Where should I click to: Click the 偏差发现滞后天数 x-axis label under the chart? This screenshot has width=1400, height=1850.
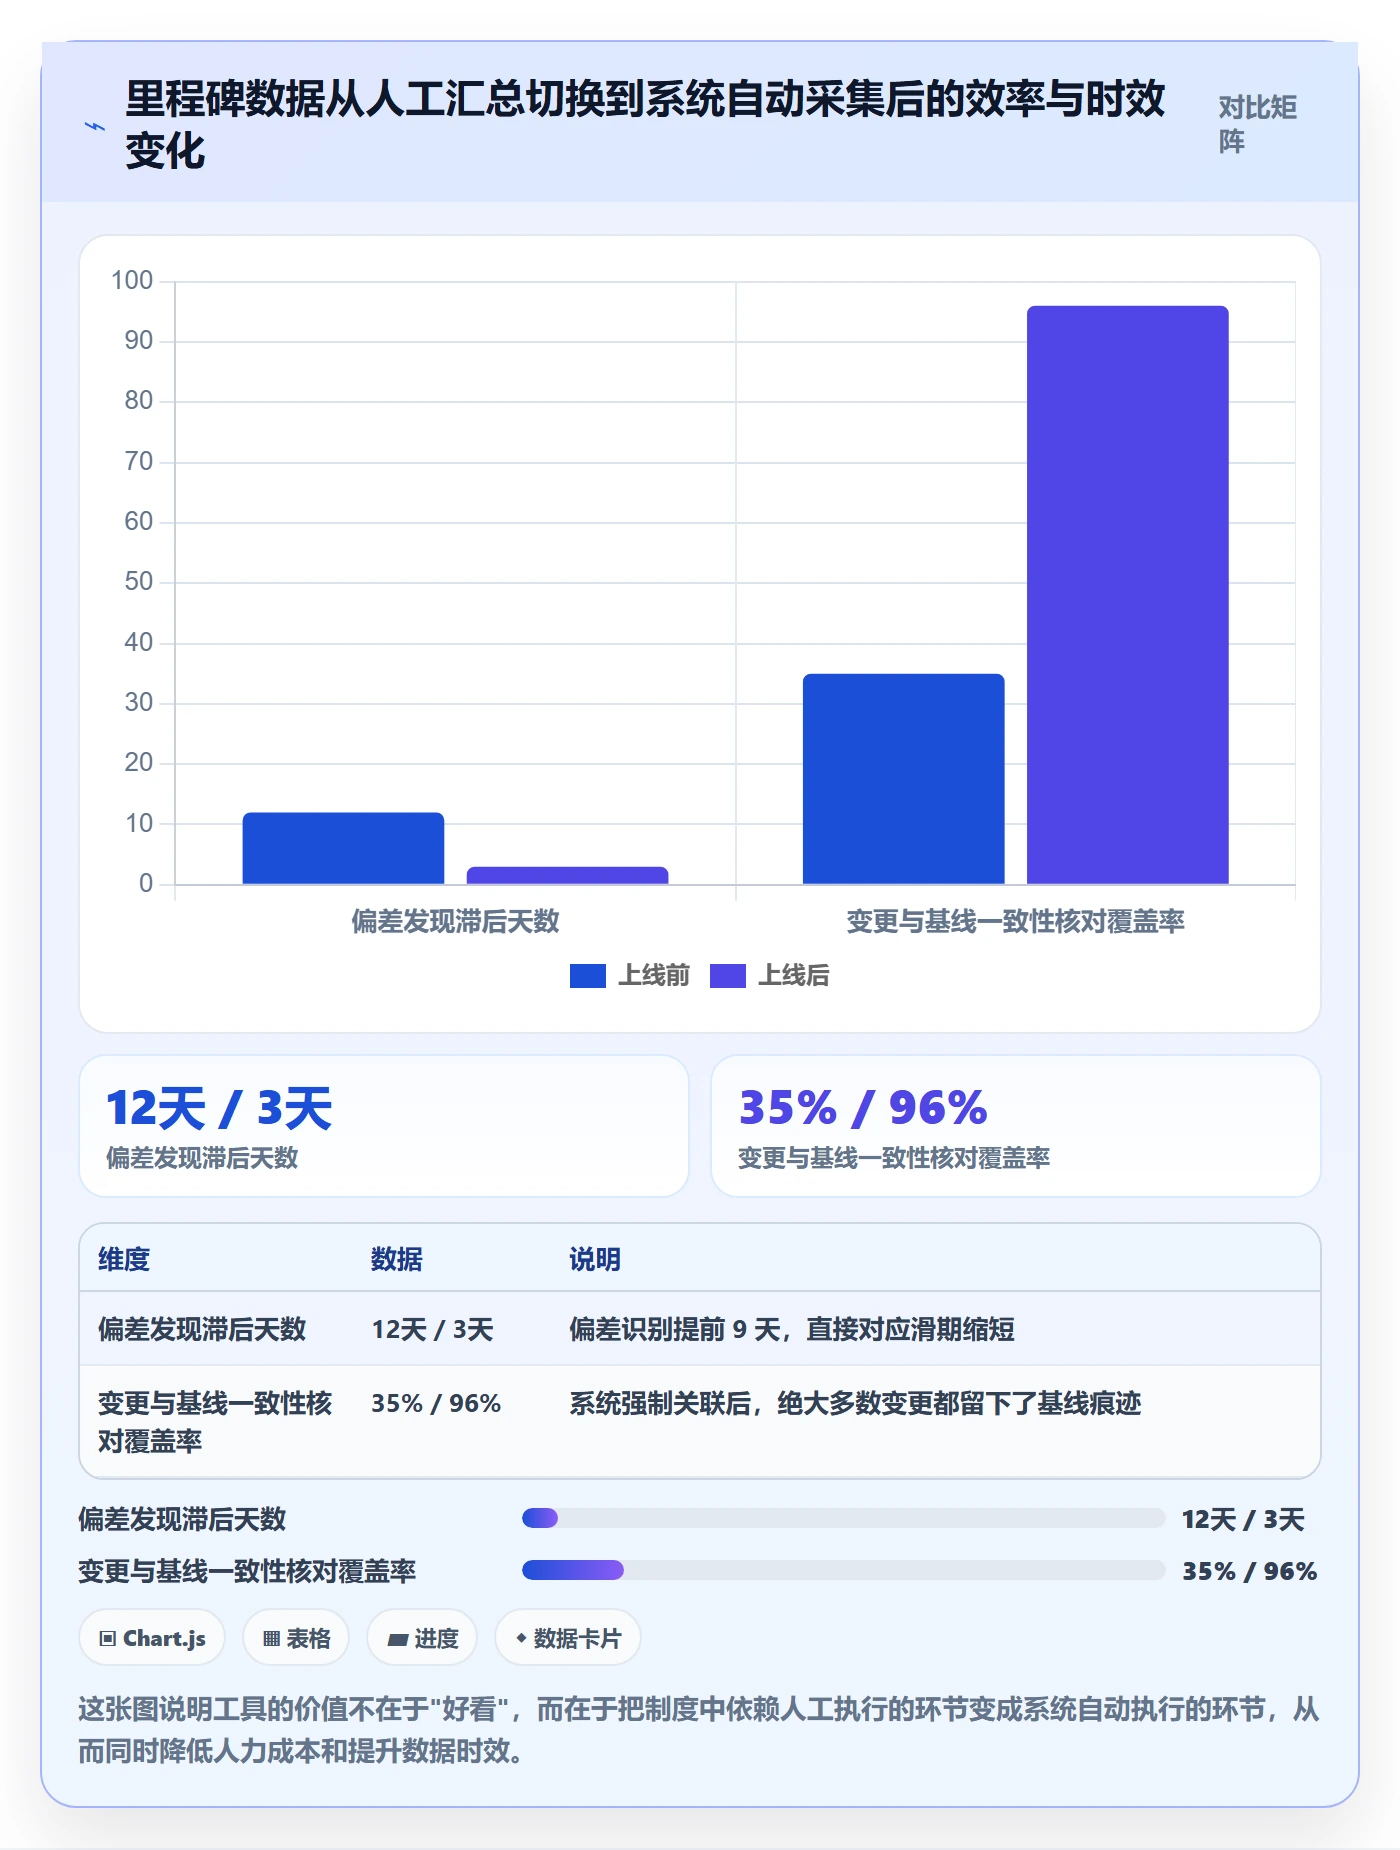pyautogui.click(x=455, y=921)
